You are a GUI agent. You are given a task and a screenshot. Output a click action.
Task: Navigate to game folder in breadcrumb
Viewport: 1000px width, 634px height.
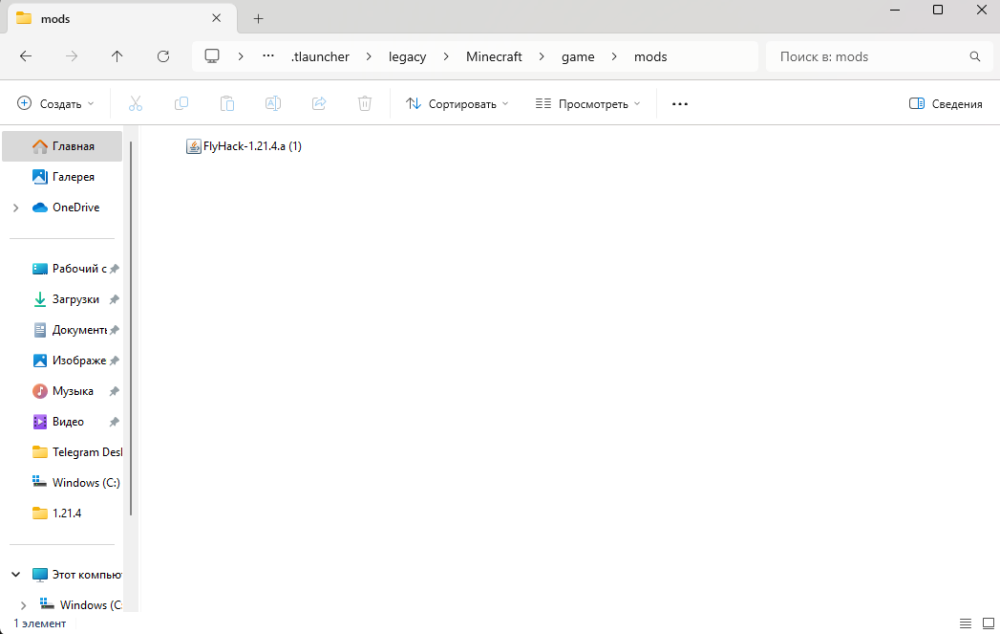(578, 57)
